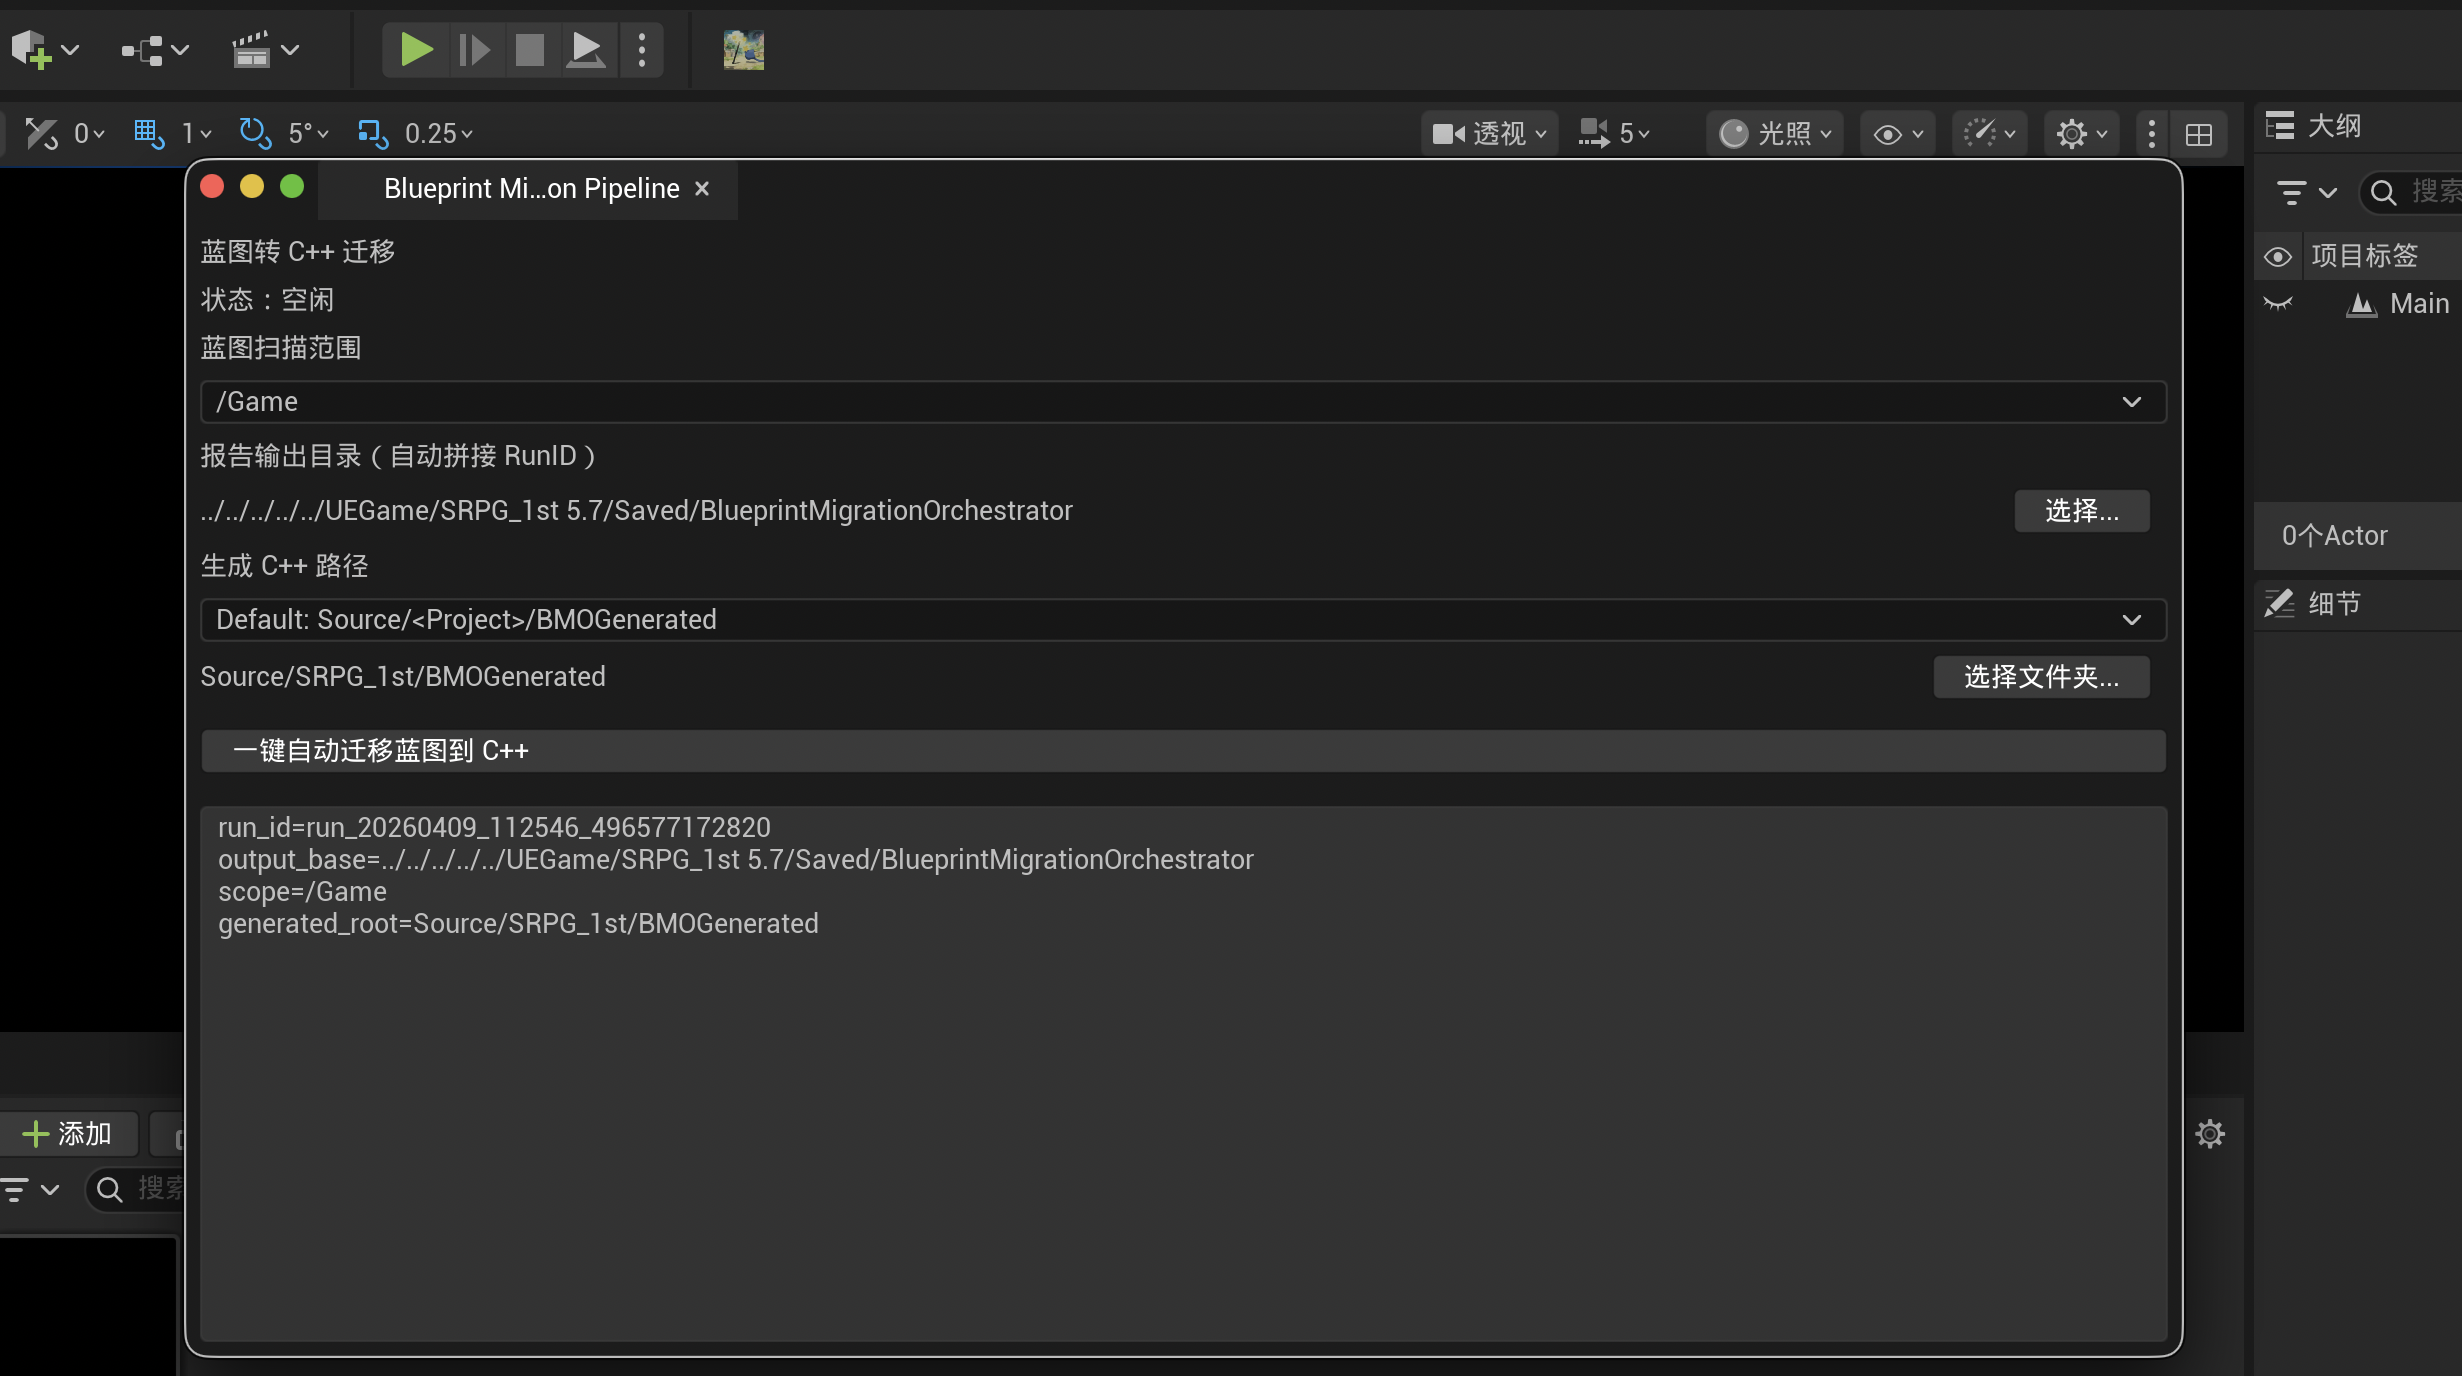
Task: Click the 添加 add button in content browser
Action: (68, 1133)
